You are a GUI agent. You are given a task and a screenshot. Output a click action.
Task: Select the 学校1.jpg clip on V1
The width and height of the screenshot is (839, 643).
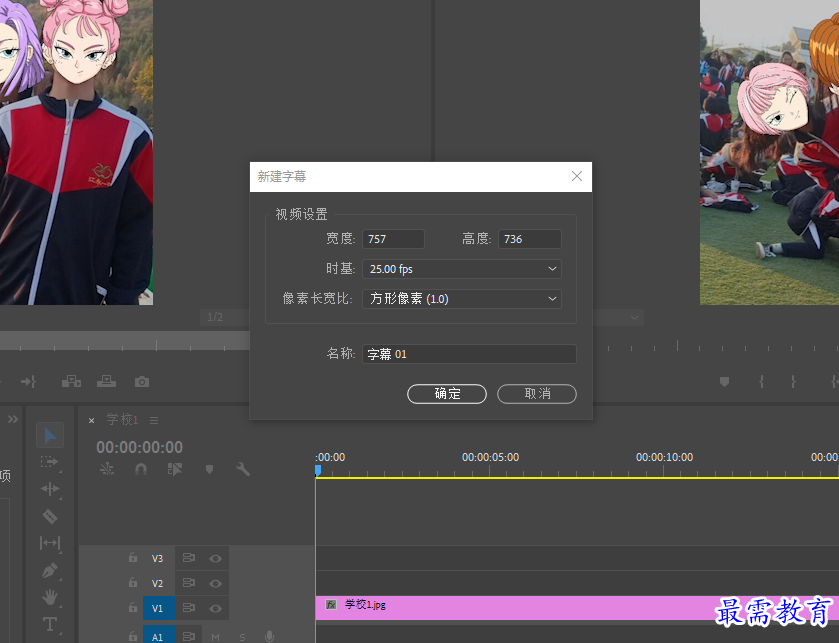click(x=577, y=608)
